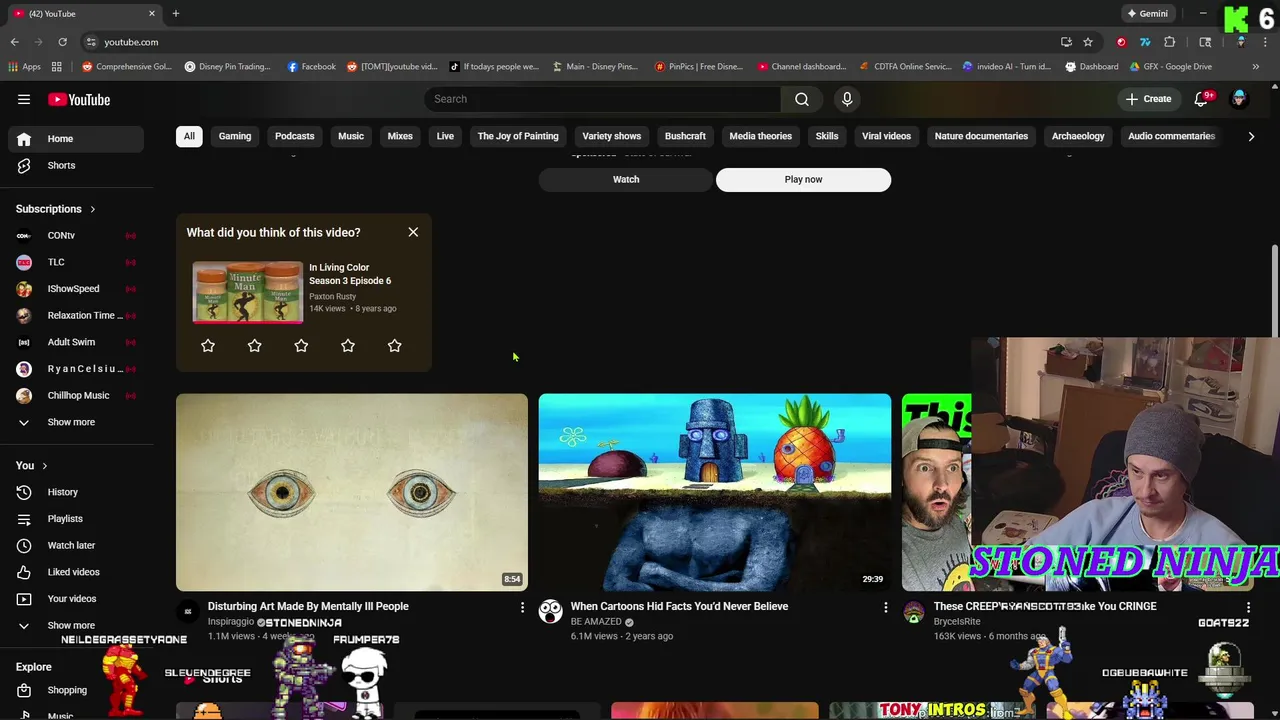1280x720 pixels.
Task: Open the You header chevron
Action: coord(44,466)
